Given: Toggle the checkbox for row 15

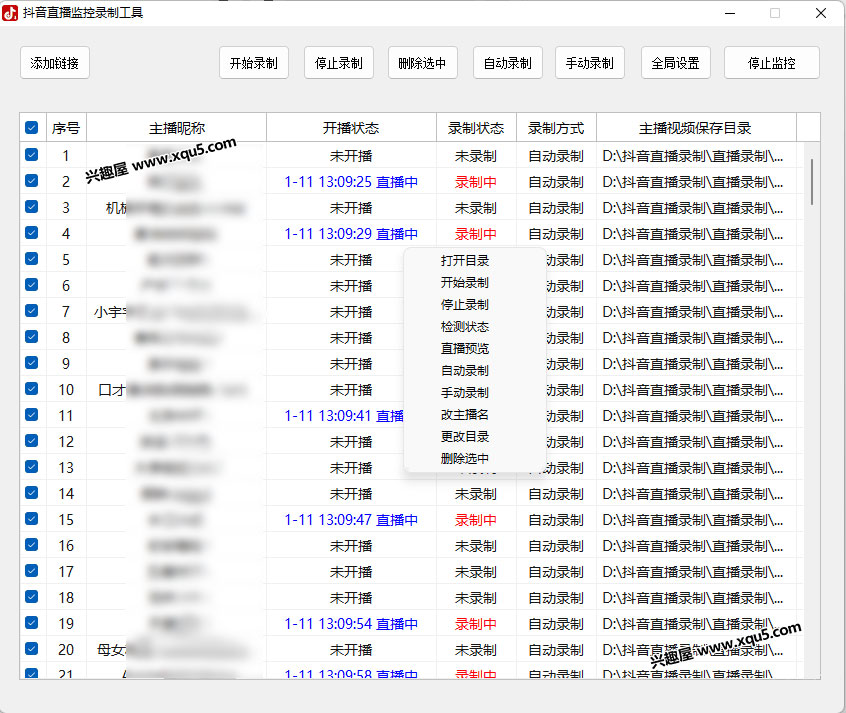Looking at the screenshot, I should click(x=32, y=519).
